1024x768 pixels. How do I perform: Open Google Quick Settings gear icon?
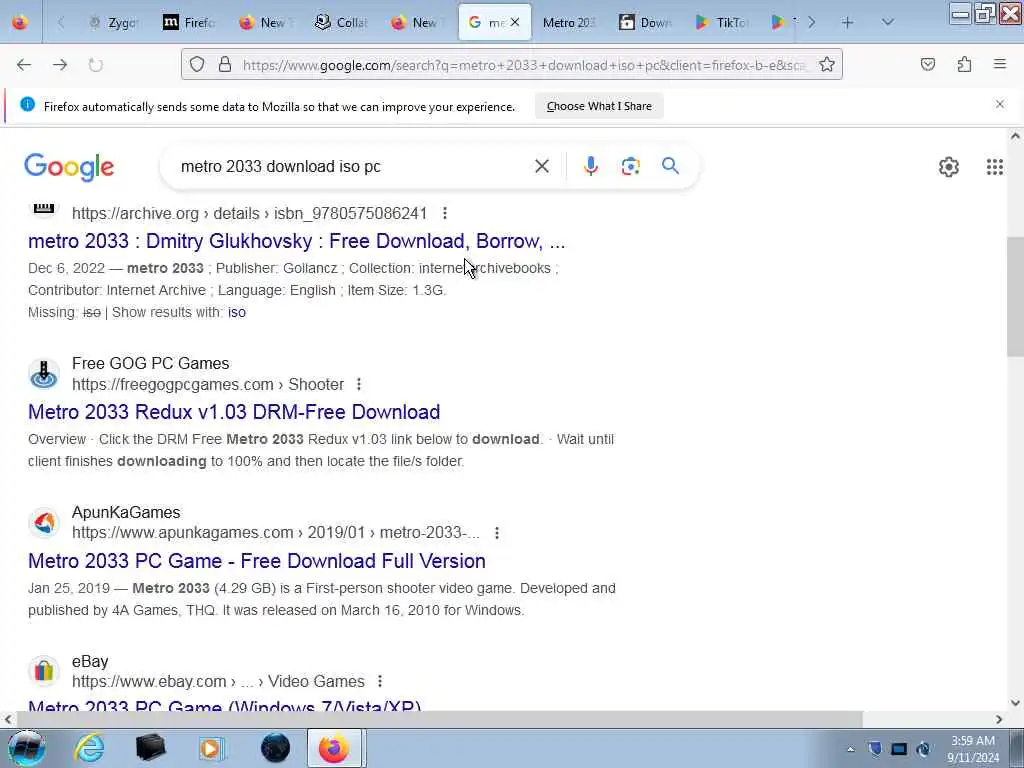tap(949, 167)
